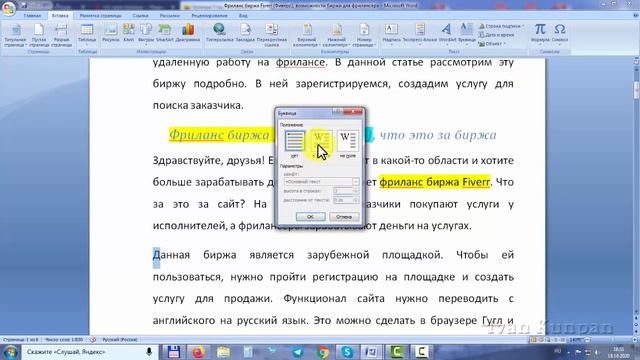This screenshot has height=360, width=640.
Task: Click the word count in the status bar
Action: tap(64, 340)
